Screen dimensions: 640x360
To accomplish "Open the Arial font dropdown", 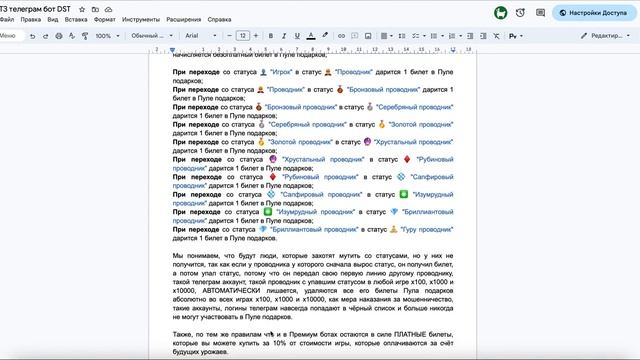I will click(201, 36).
